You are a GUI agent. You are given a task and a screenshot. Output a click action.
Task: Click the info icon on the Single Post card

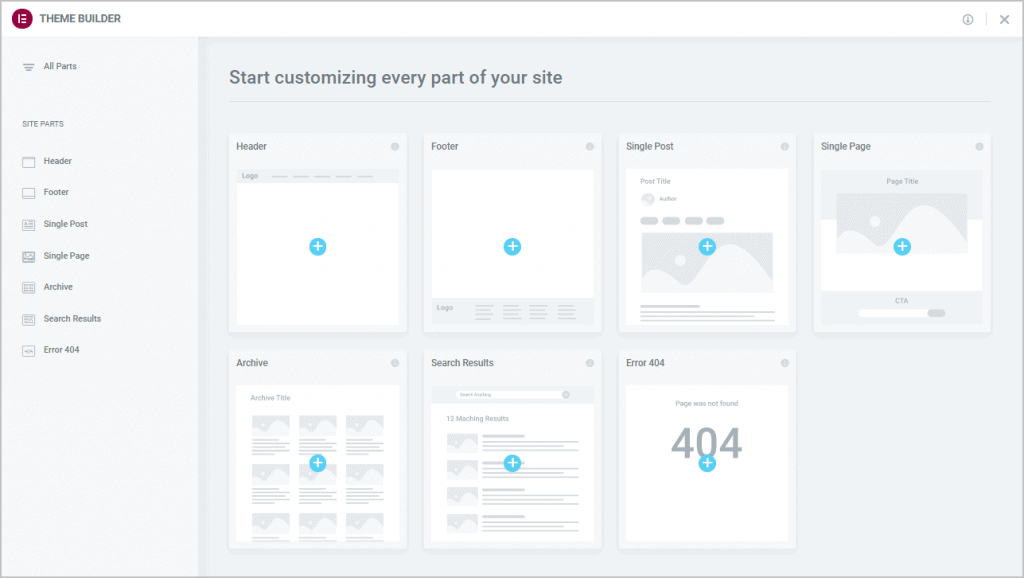(786, 146)
